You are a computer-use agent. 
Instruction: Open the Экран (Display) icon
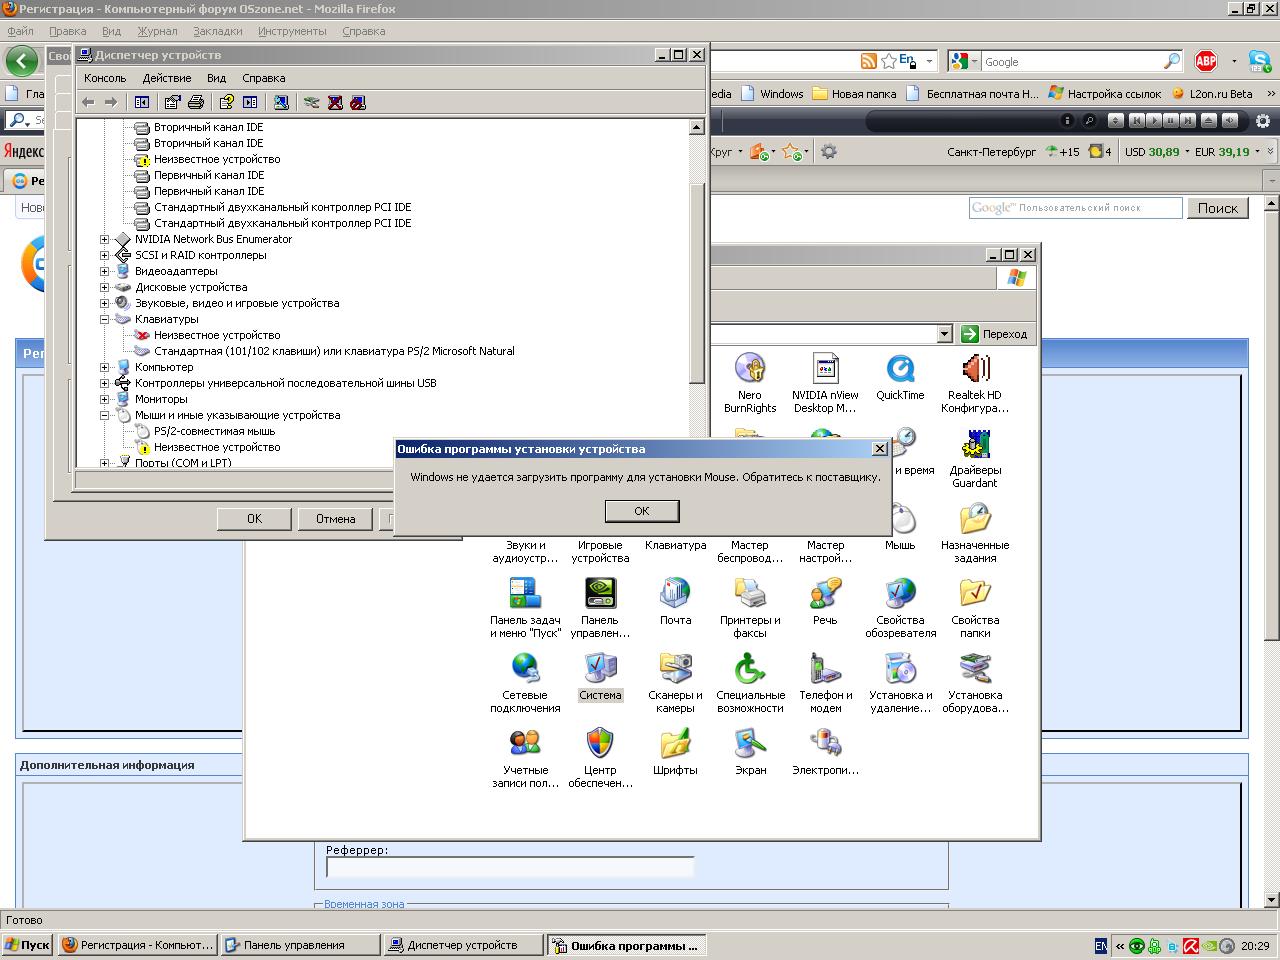coord(750,744)
